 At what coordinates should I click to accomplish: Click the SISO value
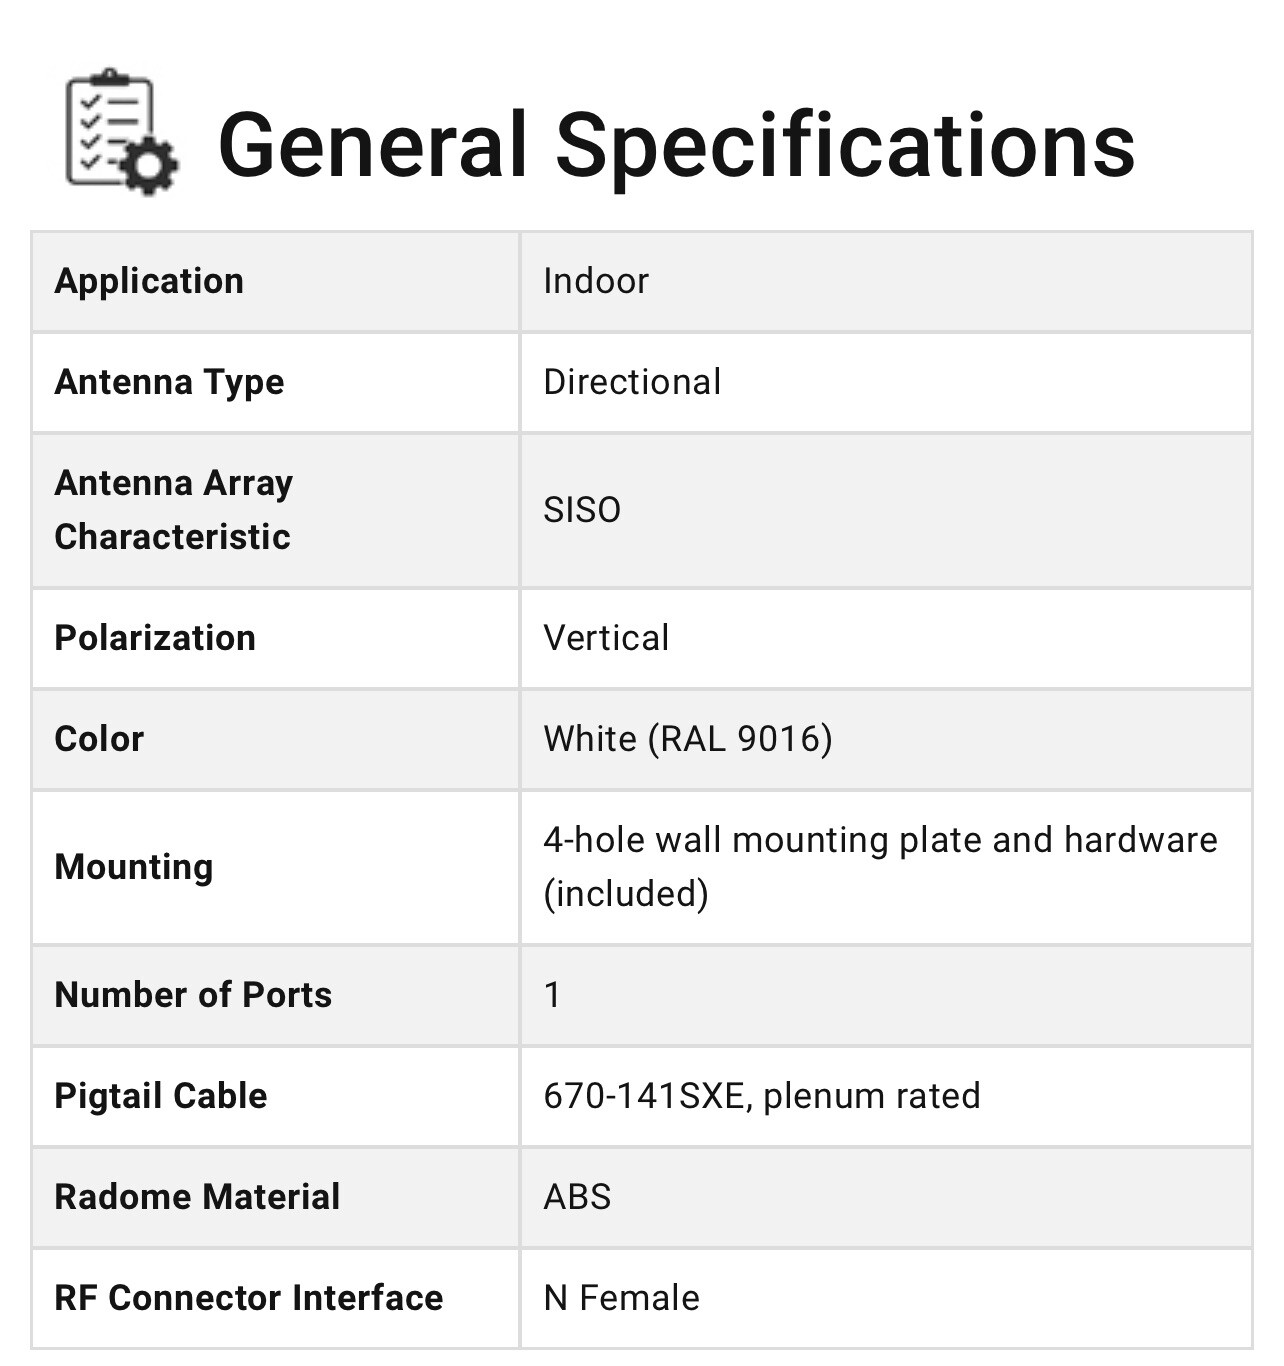582,510
